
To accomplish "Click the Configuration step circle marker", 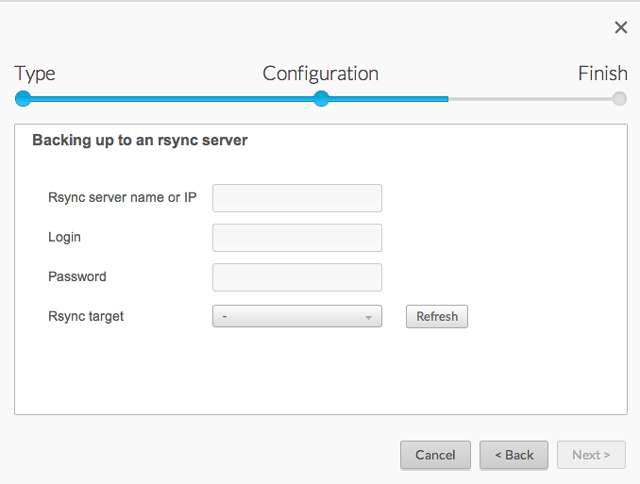I will pyautogui.click(x=321, y=98).
